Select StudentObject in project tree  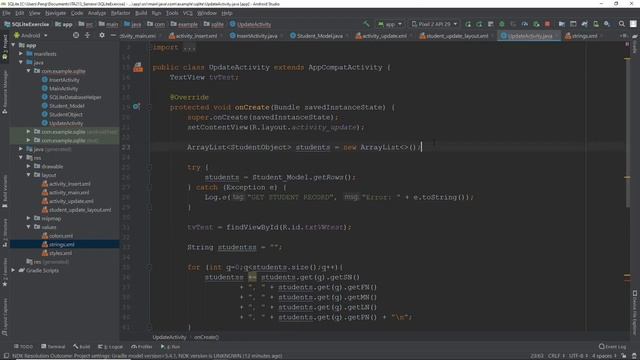tap(66, 115)
